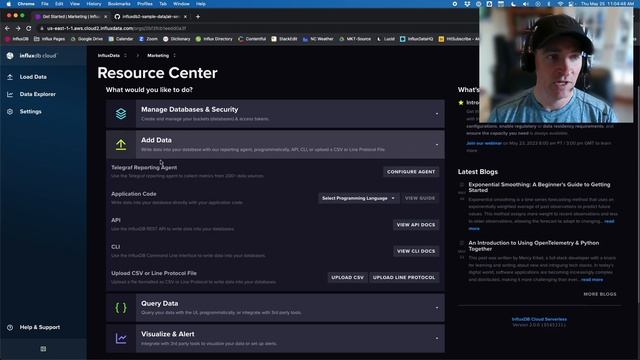This screenshot has height=360, width=640.
Task: Click the Upload CSV button
Action: click(x=347, y=278)
